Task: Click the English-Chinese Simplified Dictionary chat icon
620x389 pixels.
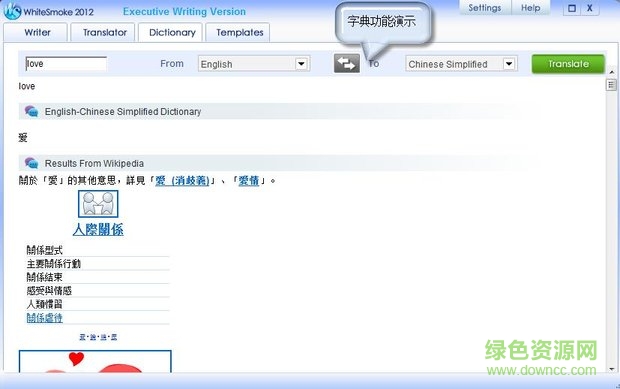Action: click(x=31, y=111)
